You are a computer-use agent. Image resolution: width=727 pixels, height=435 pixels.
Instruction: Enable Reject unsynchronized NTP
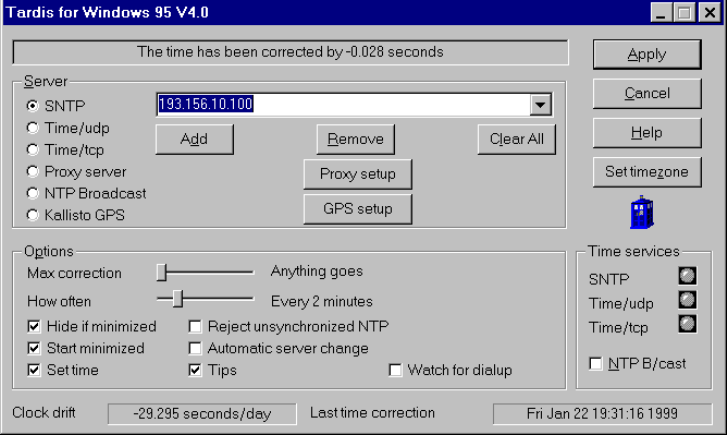click(195, 326)
